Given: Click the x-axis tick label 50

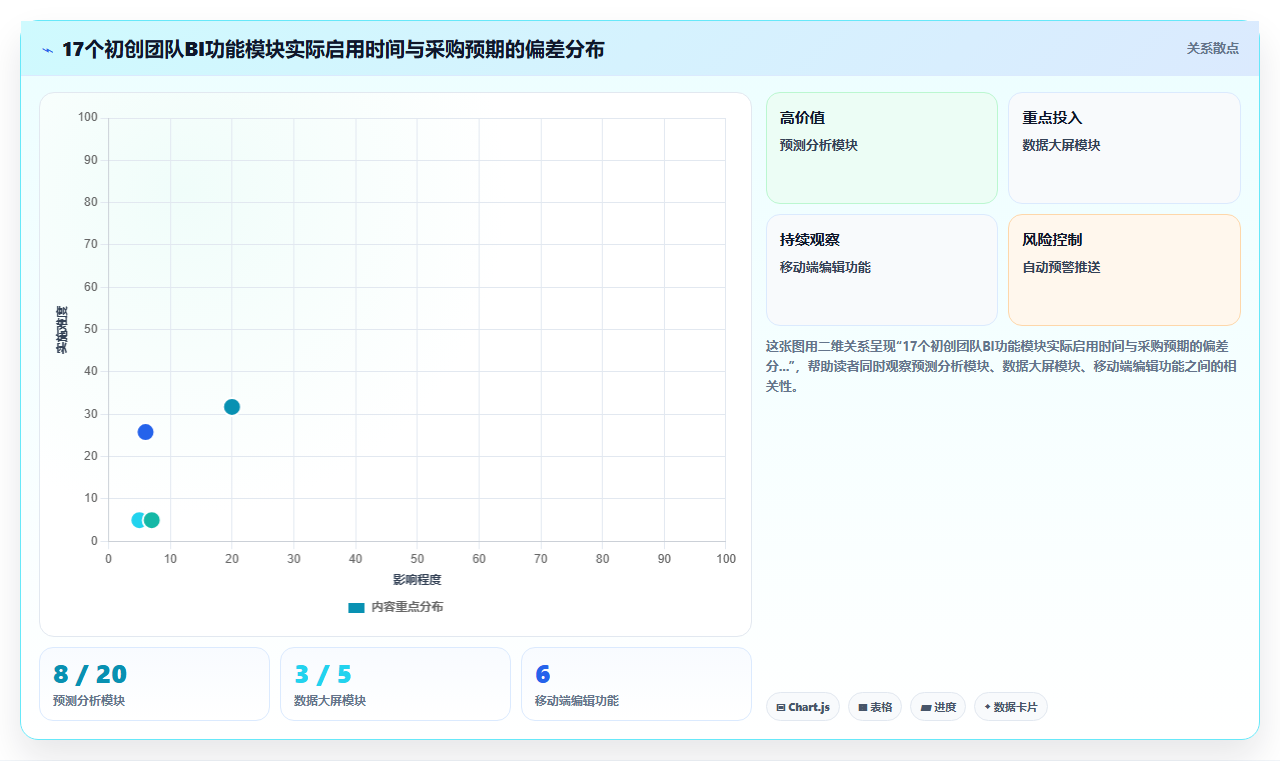Looking at the screenshot, I should tap(417, 558).
